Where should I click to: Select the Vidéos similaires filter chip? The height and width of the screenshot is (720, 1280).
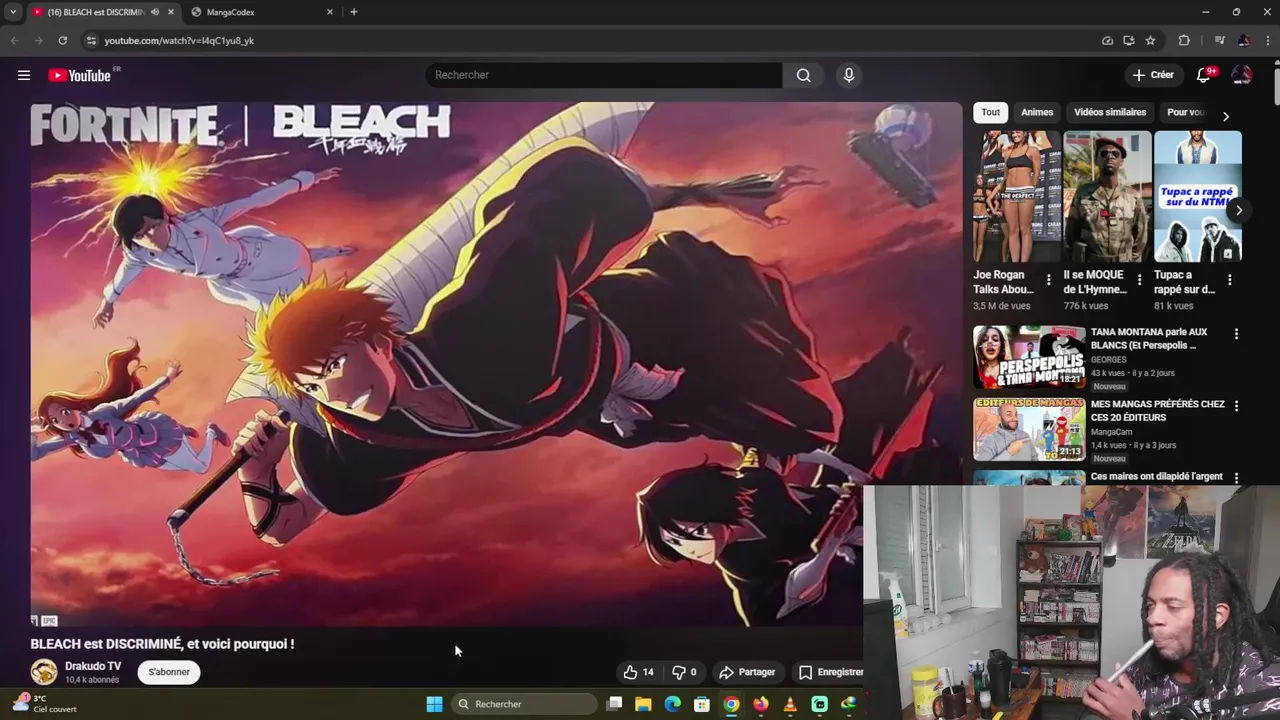(1110, 112)
